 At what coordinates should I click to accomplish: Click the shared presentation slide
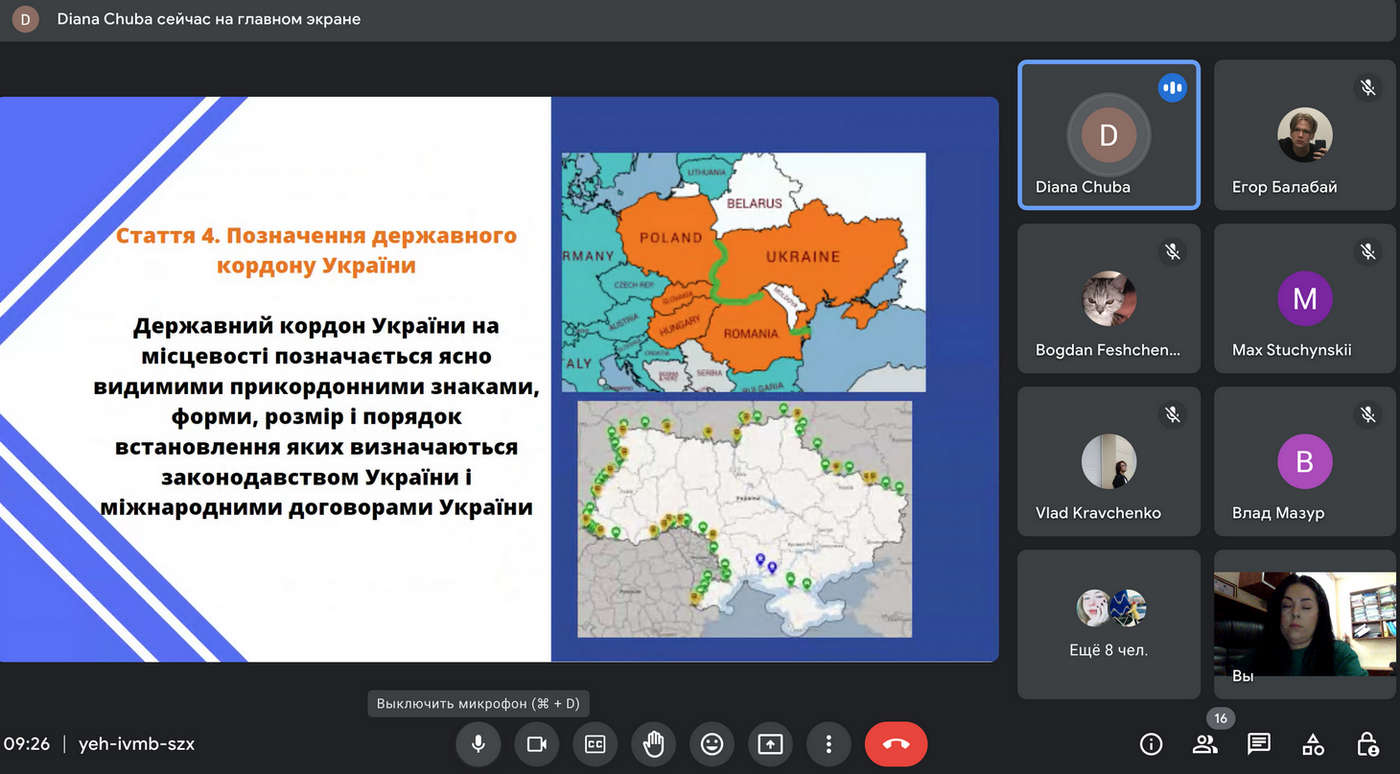click(498, 379)
